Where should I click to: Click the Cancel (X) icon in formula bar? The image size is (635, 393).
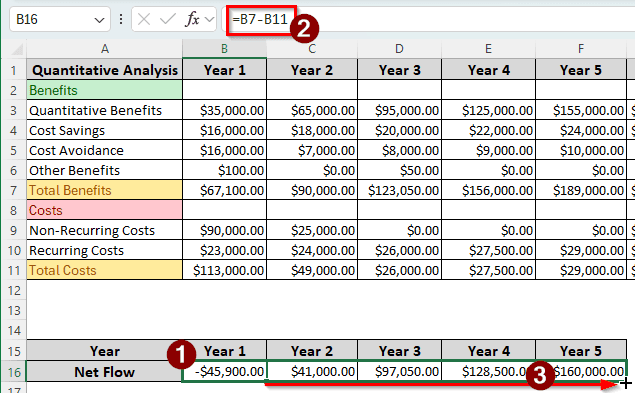pyautogui.click(x=143, y=19)
